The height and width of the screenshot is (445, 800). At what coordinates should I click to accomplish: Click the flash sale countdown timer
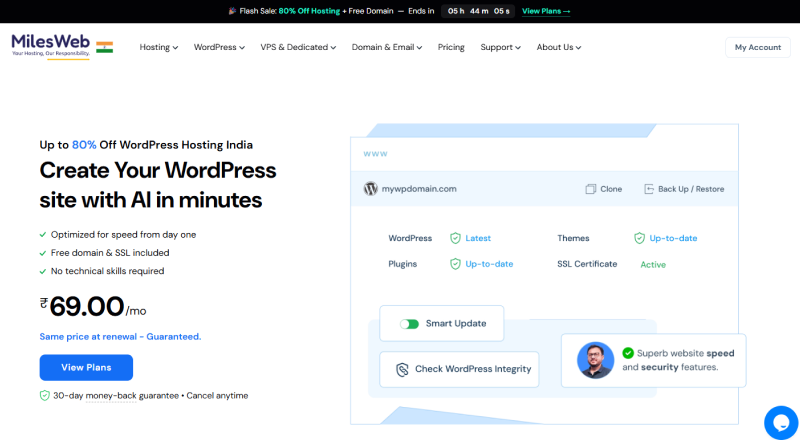pos(479,11)
